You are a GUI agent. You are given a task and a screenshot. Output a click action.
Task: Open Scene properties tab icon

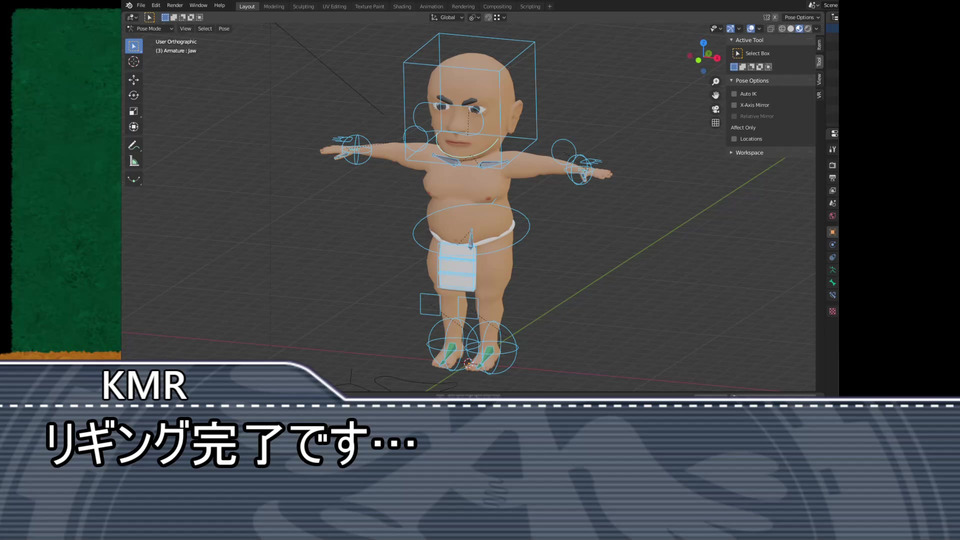point(832,203)
